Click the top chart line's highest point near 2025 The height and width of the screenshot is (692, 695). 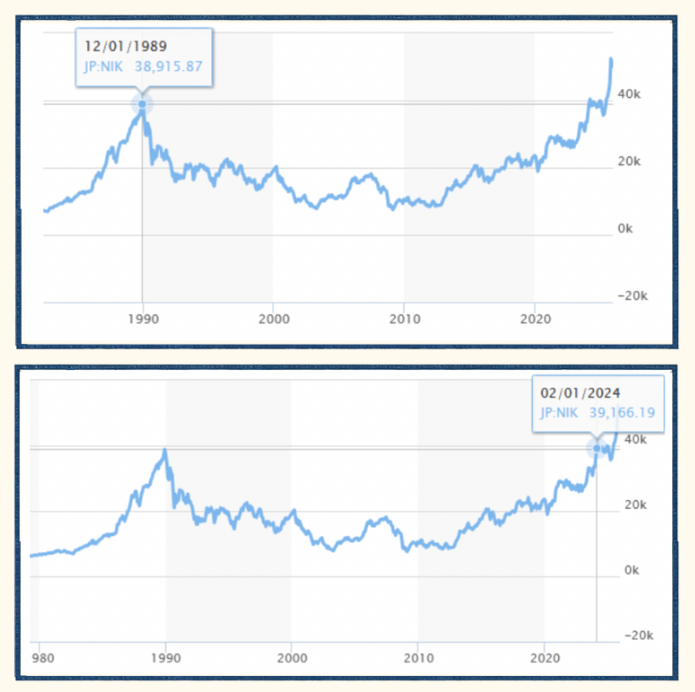tap(611, 61)
